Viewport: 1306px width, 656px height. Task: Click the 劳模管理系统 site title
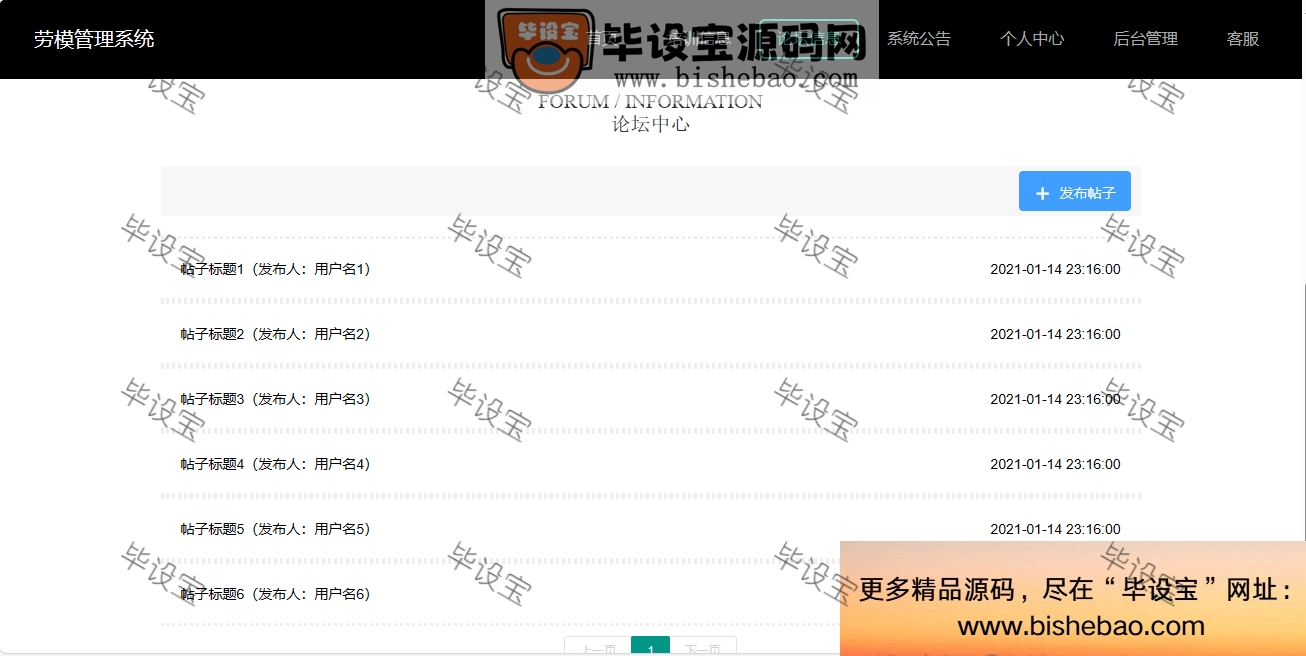pyautogui.click(x=94, y=39)
